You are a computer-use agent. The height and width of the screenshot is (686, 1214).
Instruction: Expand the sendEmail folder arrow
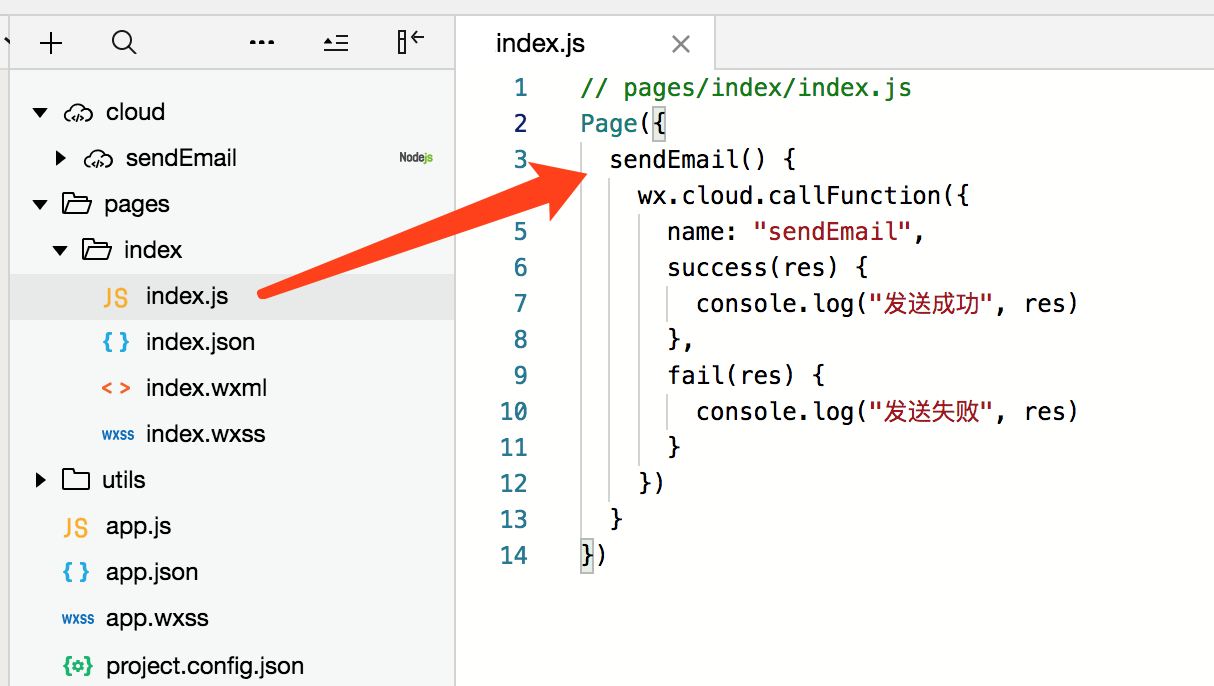click(61, 158)
